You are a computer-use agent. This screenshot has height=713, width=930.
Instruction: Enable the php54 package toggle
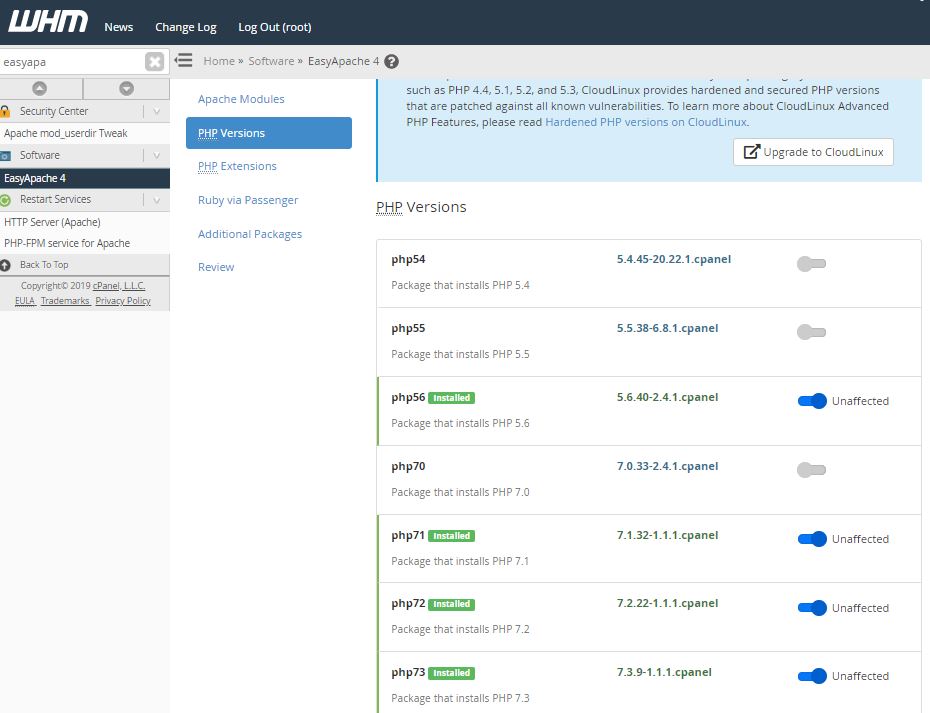pos(811,264)
